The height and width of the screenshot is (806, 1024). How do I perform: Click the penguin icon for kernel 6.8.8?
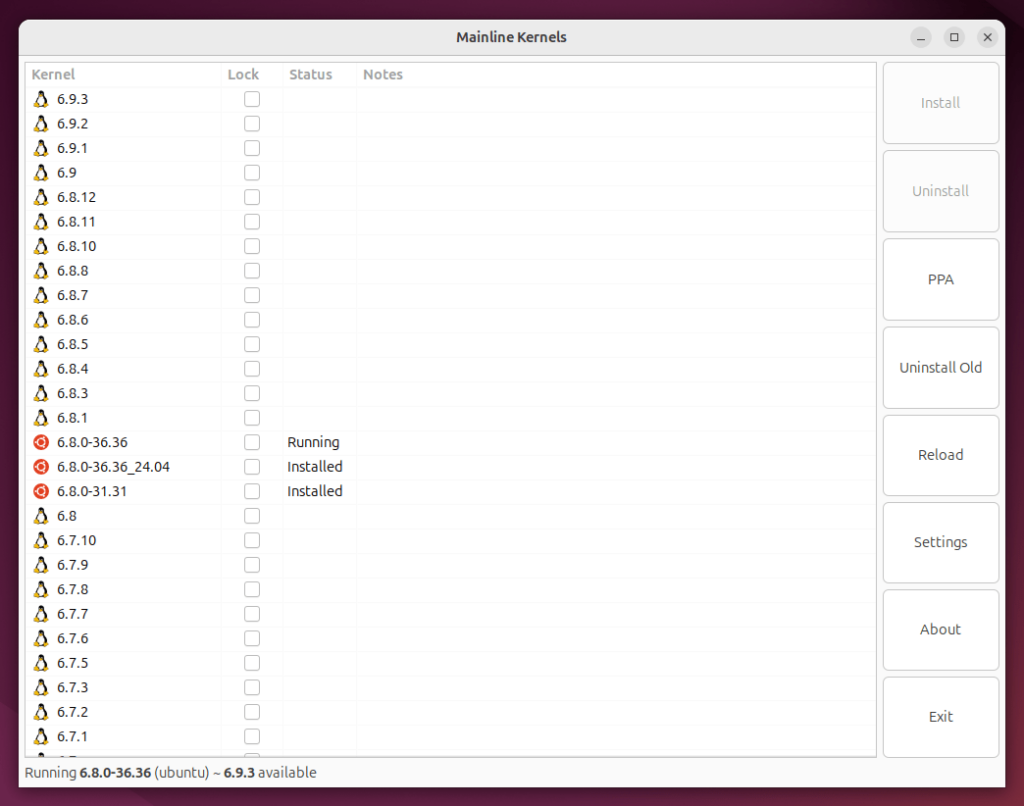click(x=41, y=270)
